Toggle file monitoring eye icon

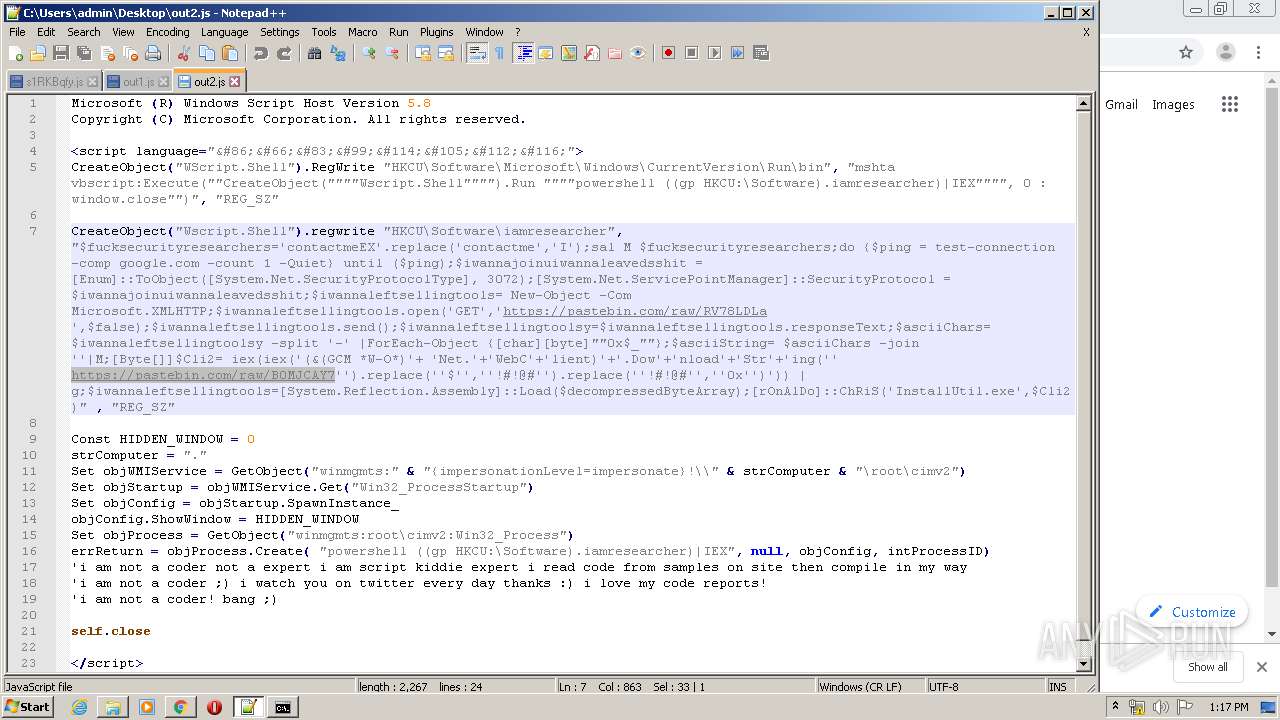pos(638,53)
